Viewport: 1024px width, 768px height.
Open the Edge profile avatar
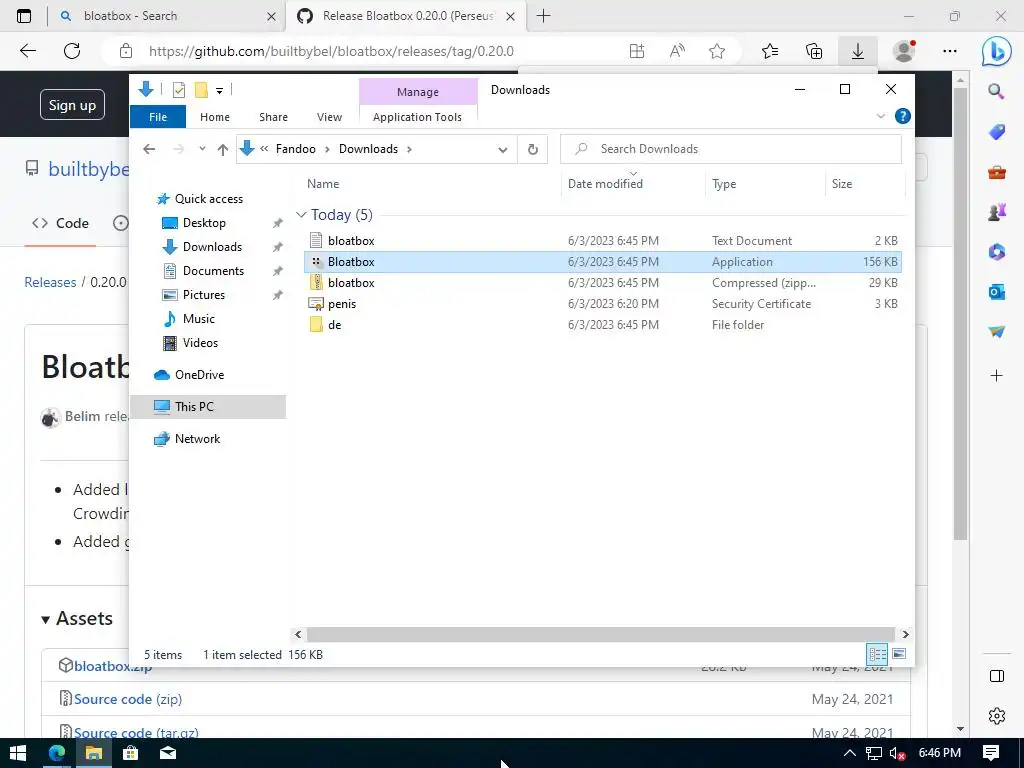coord(904,51)
